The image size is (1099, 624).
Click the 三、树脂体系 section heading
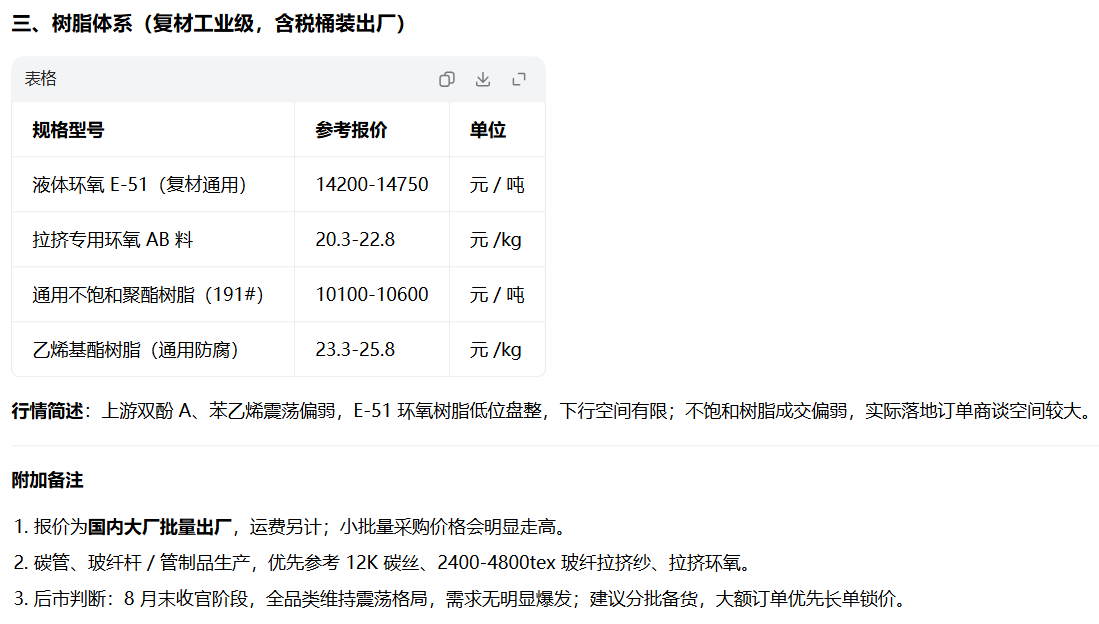[x=208, y=23]
